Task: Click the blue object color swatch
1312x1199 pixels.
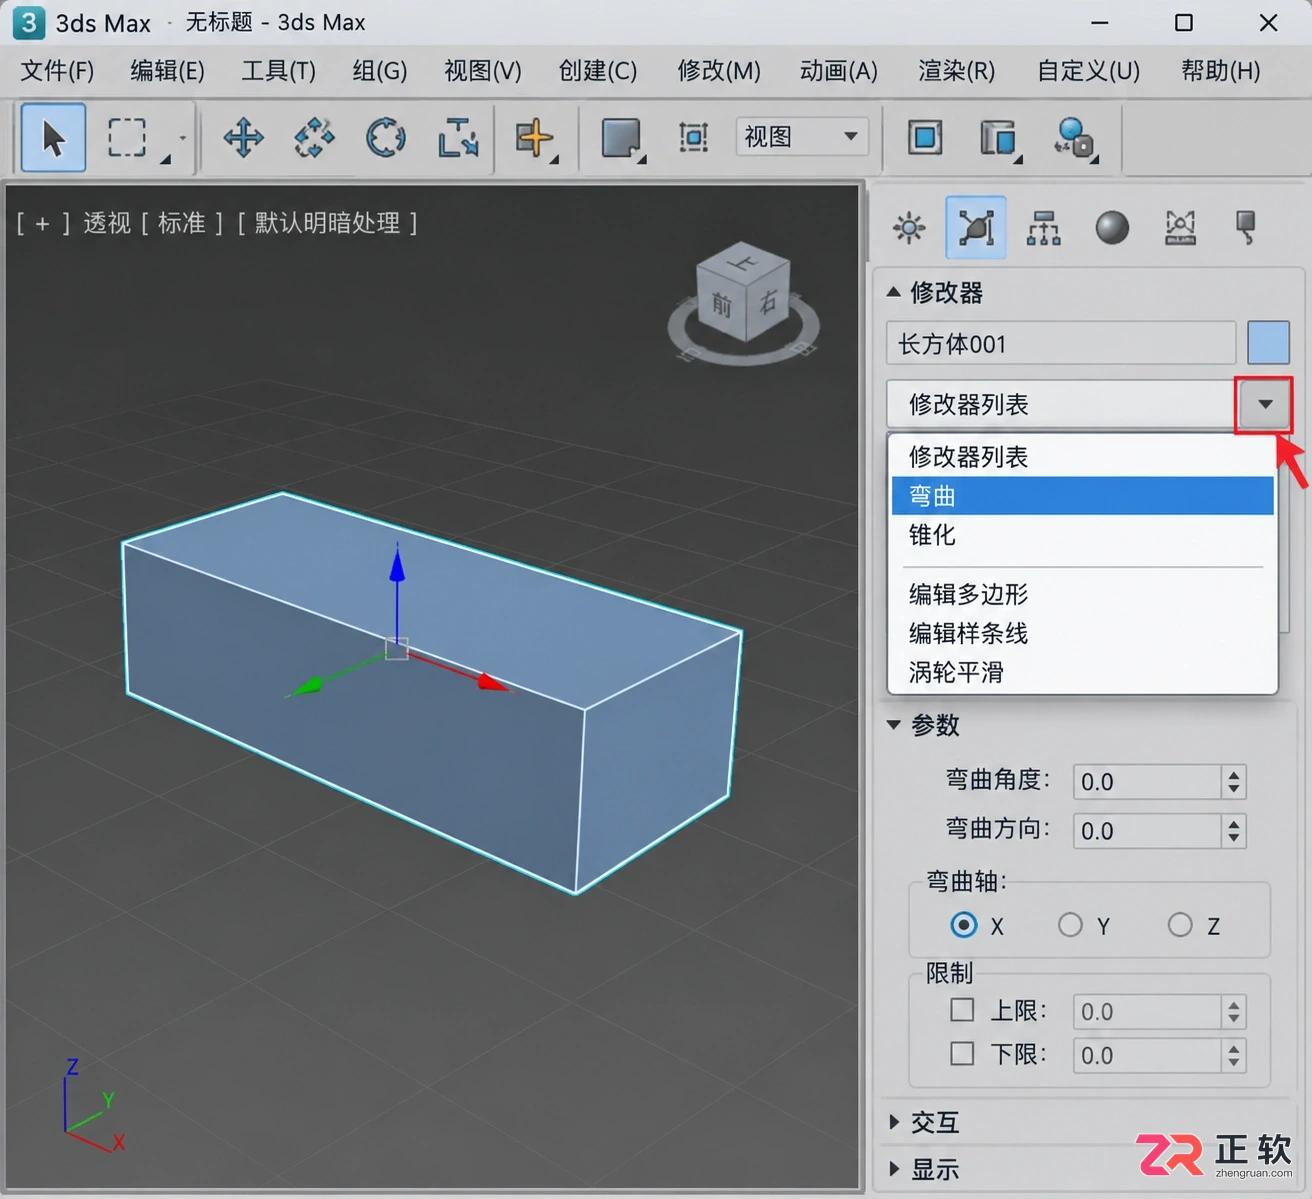Action: [1268, 343]
